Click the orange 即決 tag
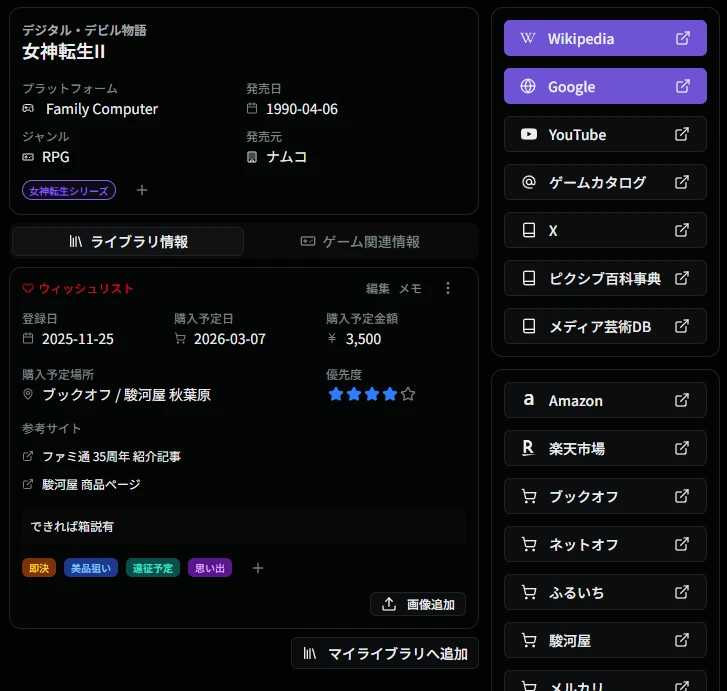Image resolution: width=727 pixels, height=691 pixels. [39, 568]
